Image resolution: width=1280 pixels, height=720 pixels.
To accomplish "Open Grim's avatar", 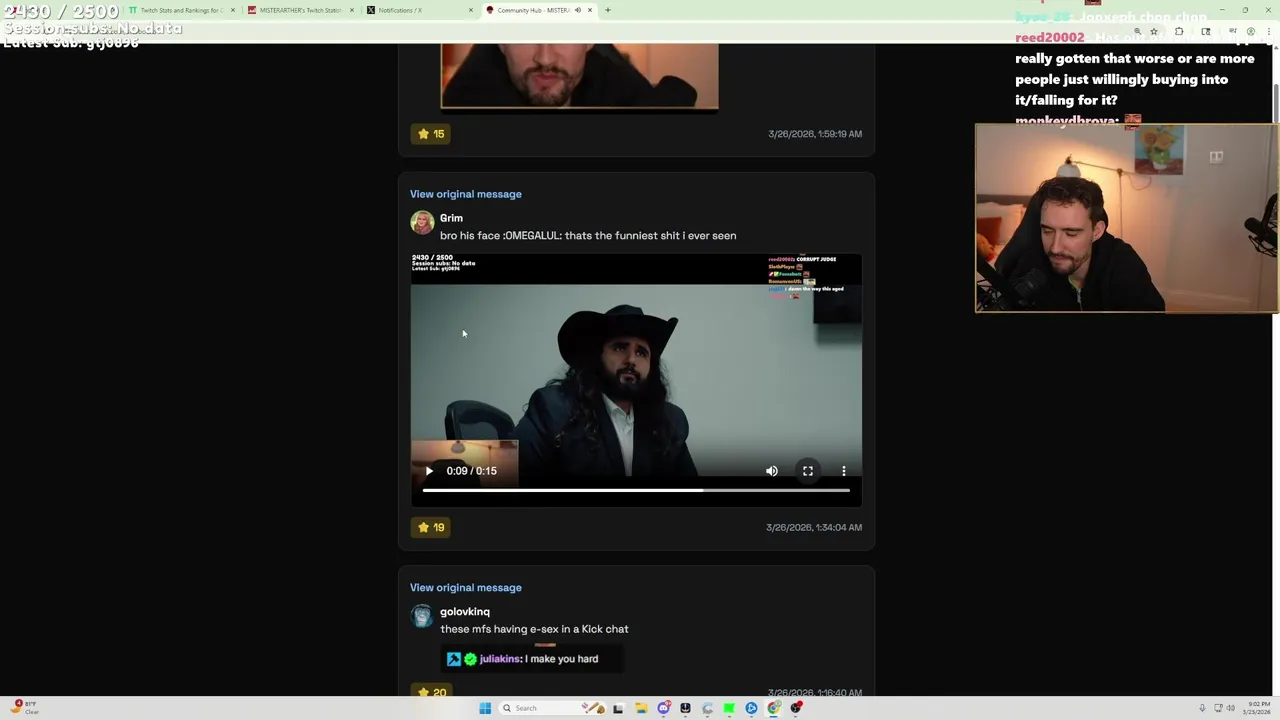I will click(x=422, y=223).
